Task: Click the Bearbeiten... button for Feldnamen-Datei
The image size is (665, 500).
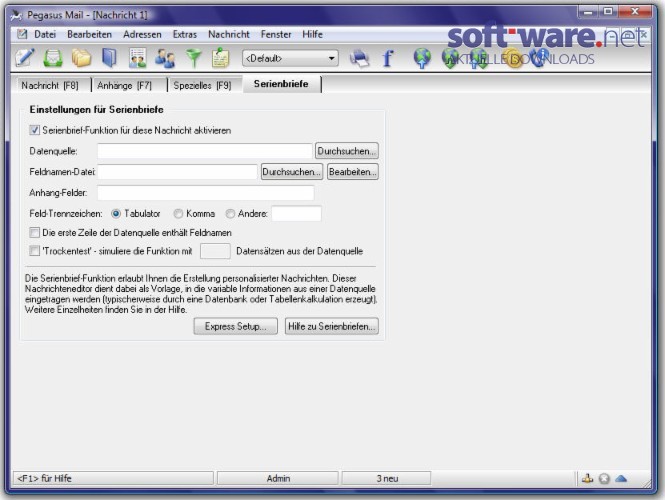Action: pyautogui.click(x=352, y=172)
